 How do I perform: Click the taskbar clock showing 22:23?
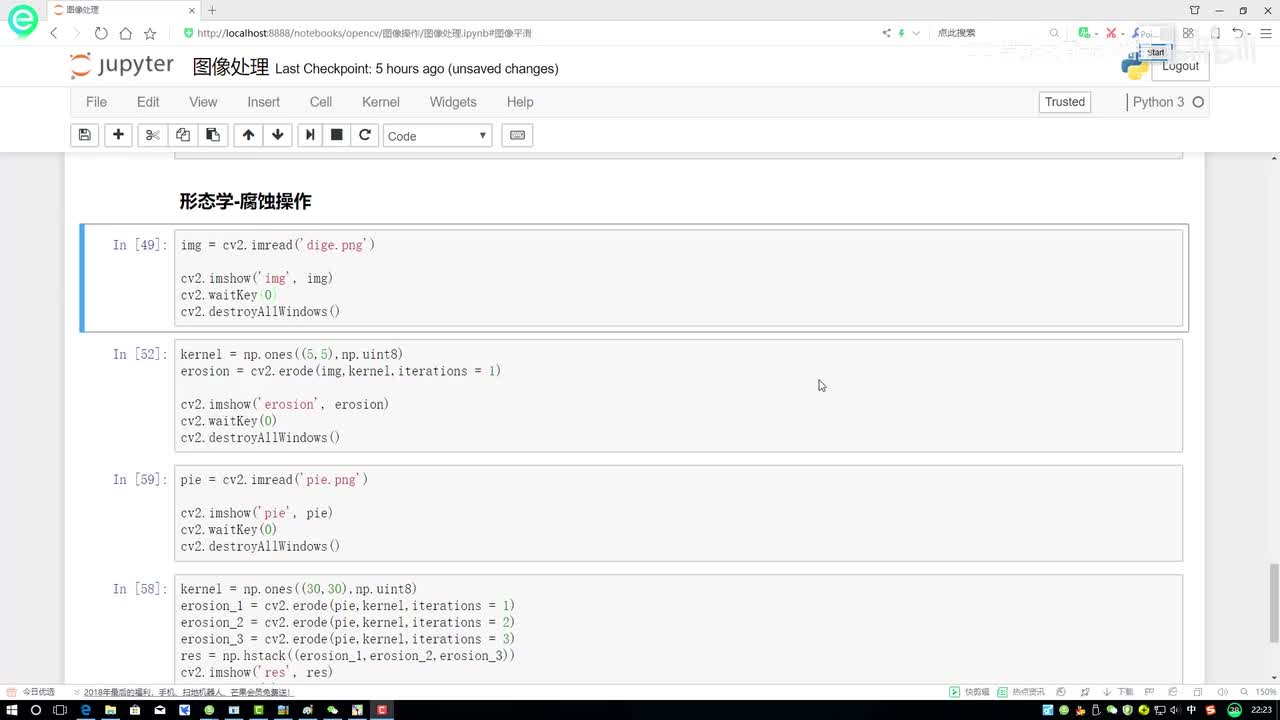point(1260,710)
